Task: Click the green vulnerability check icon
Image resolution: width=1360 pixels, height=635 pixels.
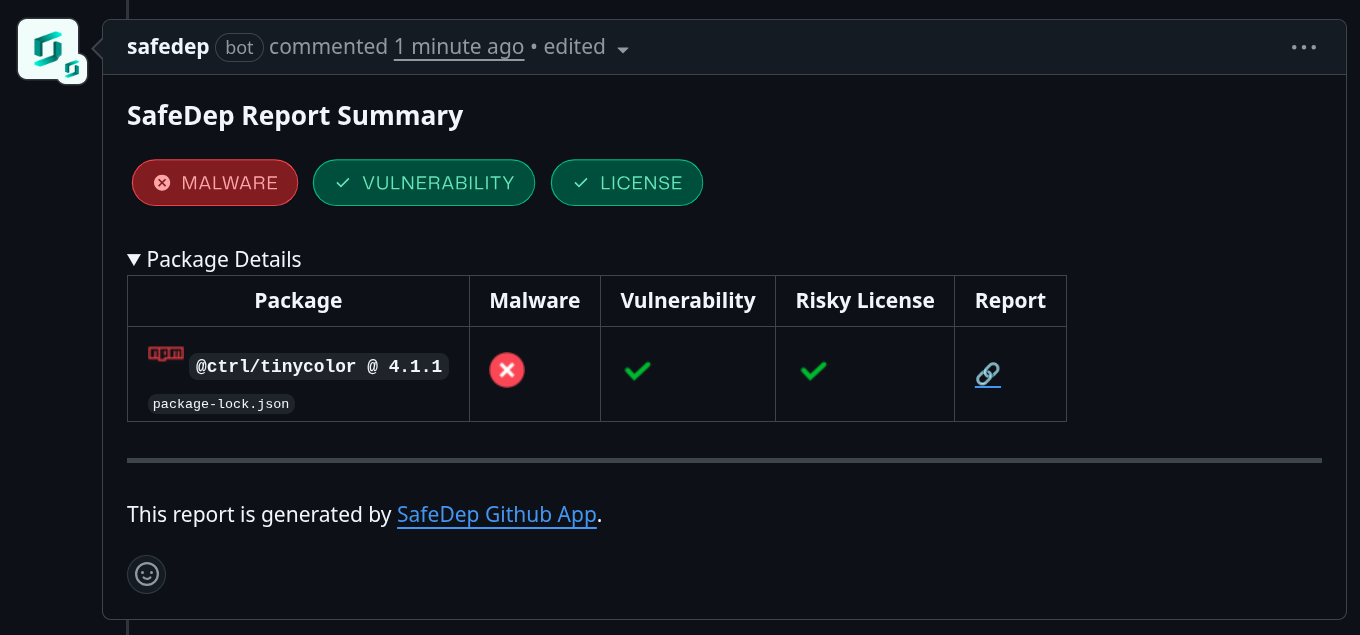Action: tap(637, 370)
